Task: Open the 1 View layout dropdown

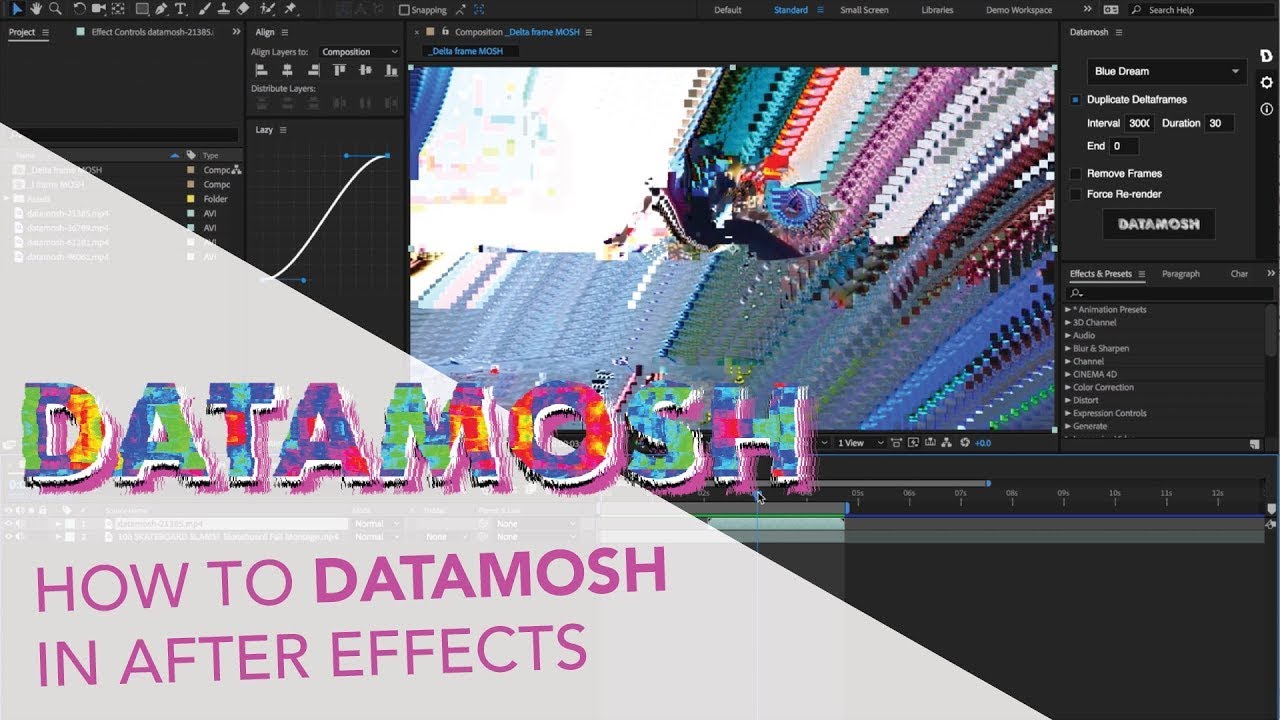Action: tap(860, 443)
